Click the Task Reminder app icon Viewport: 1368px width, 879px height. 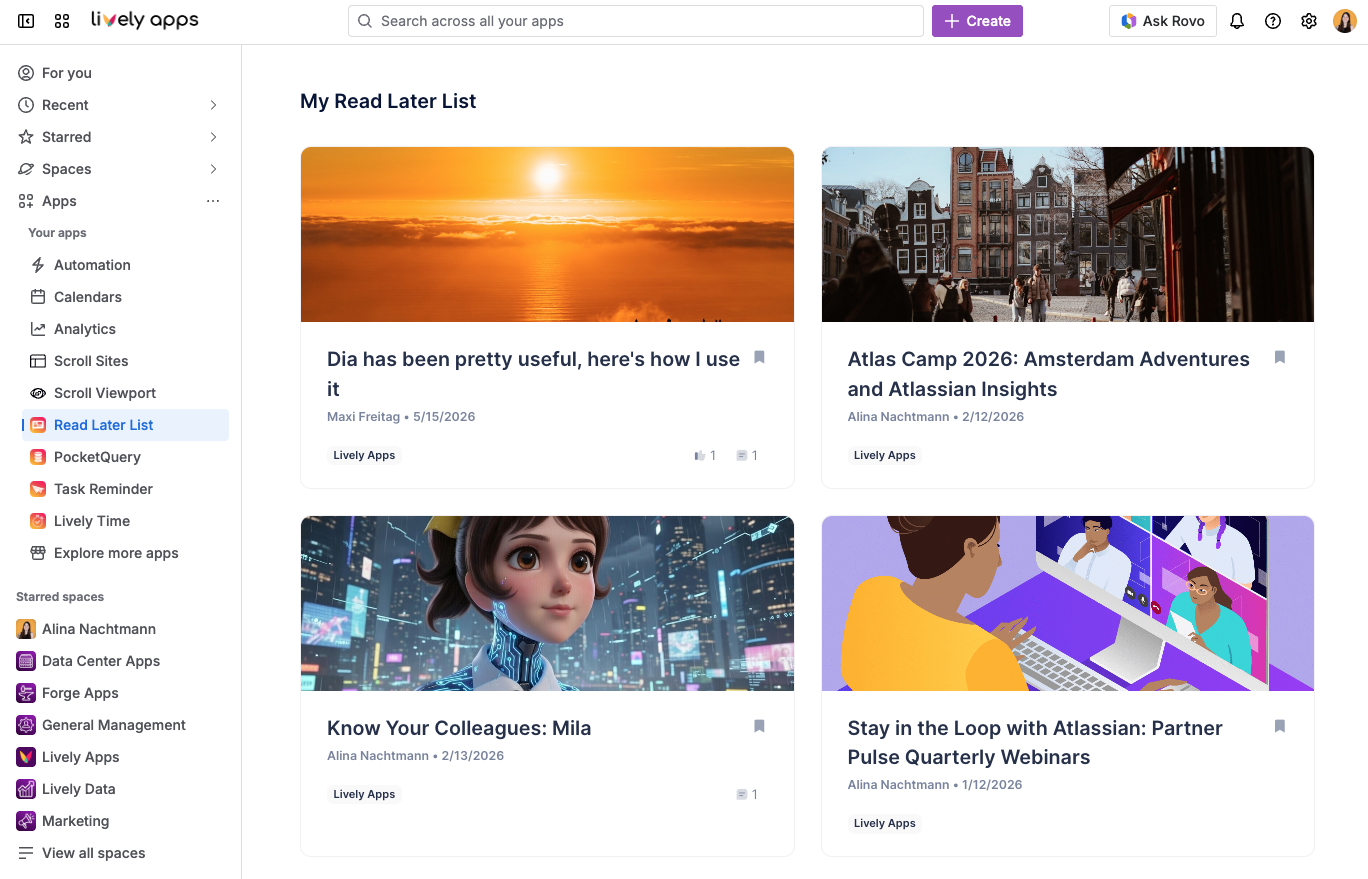(38, 489)
